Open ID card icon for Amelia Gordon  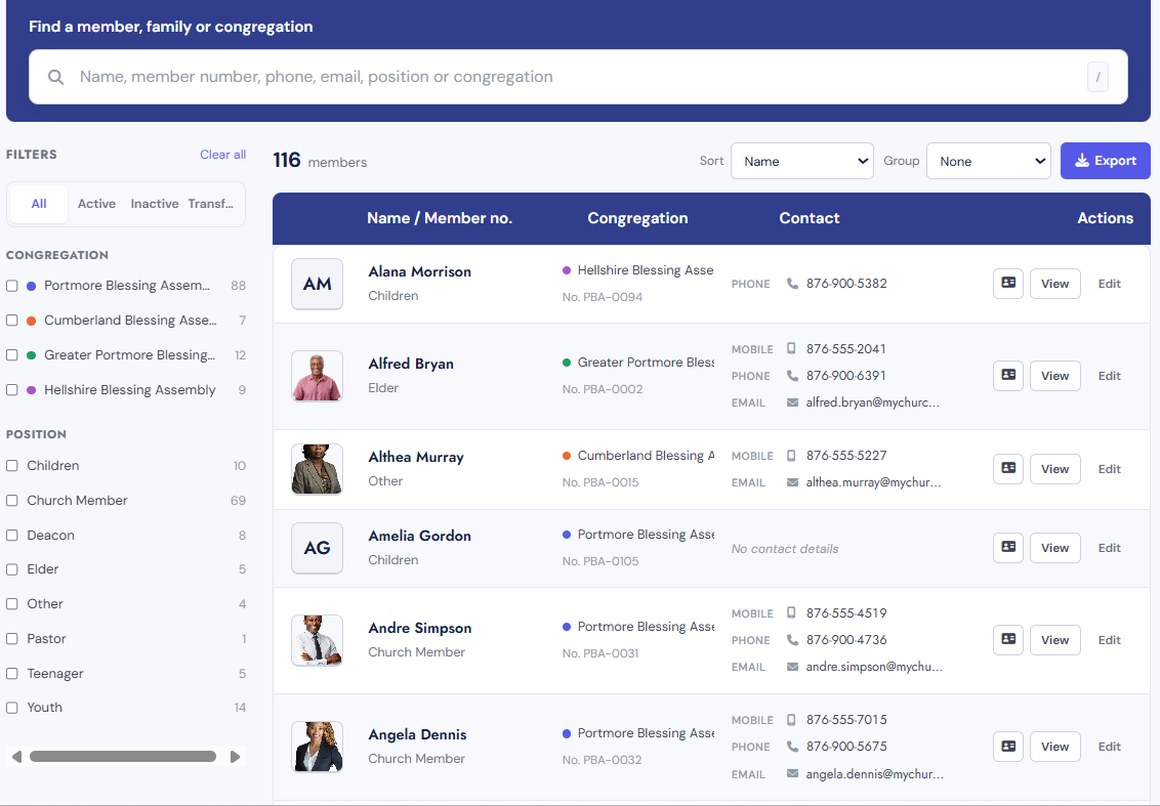click(1008, 548)
